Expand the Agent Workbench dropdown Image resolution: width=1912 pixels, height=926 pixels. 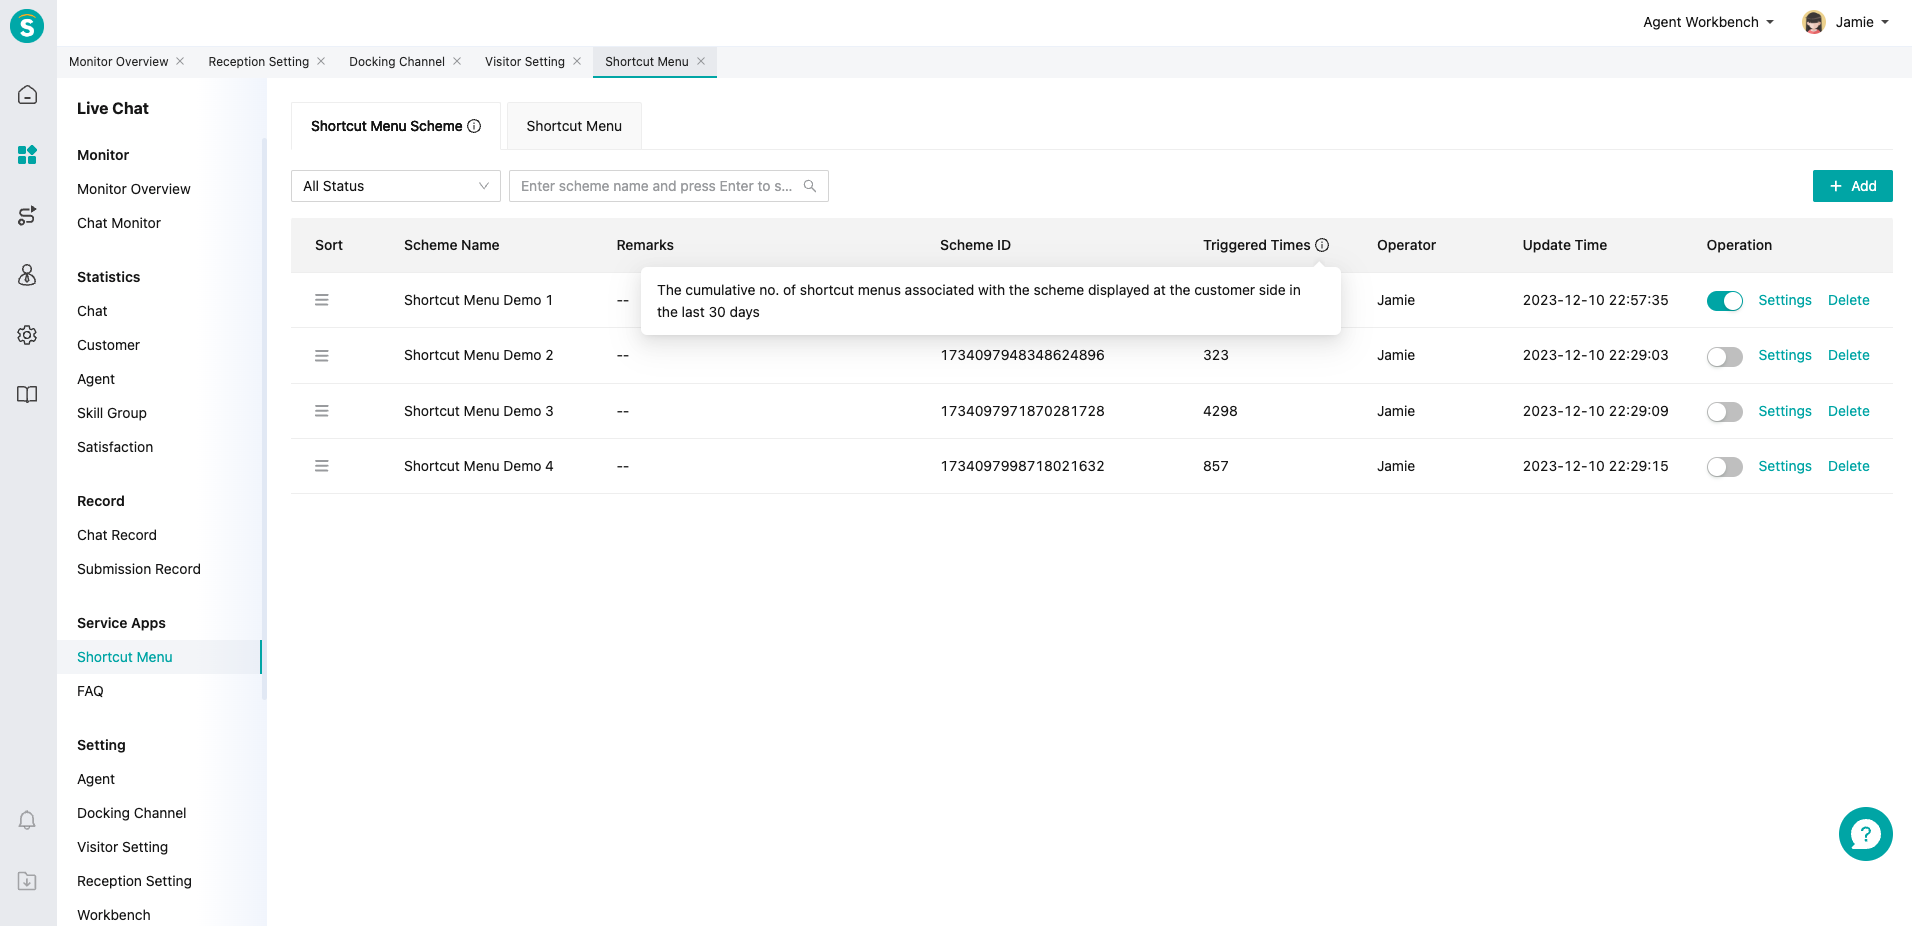[1708, 22]
